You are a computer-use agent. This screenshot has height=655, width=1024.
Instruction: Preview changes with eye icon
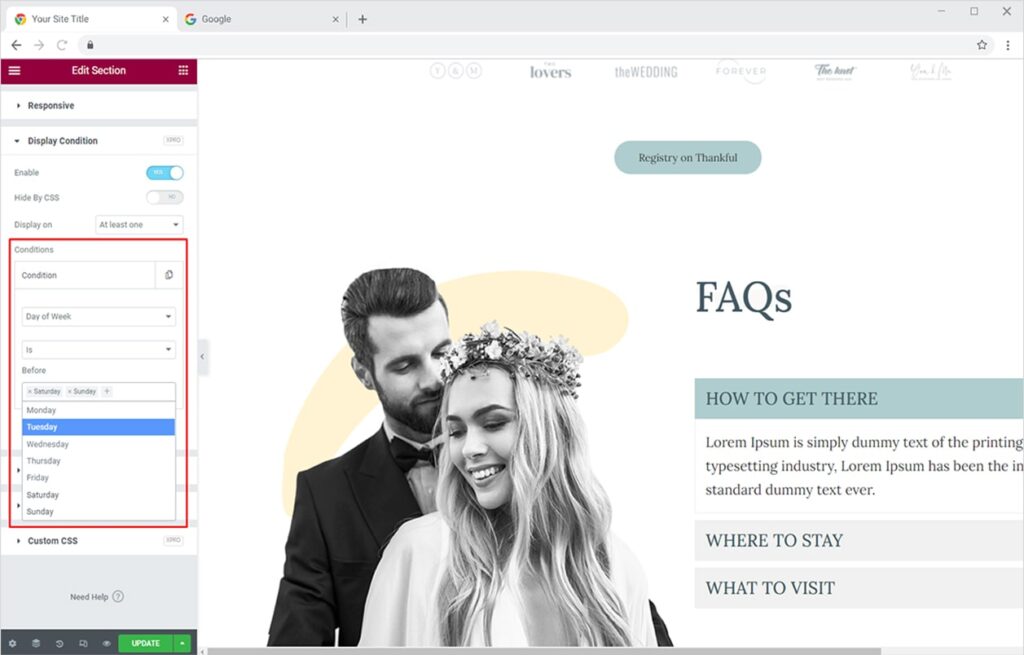106,643
